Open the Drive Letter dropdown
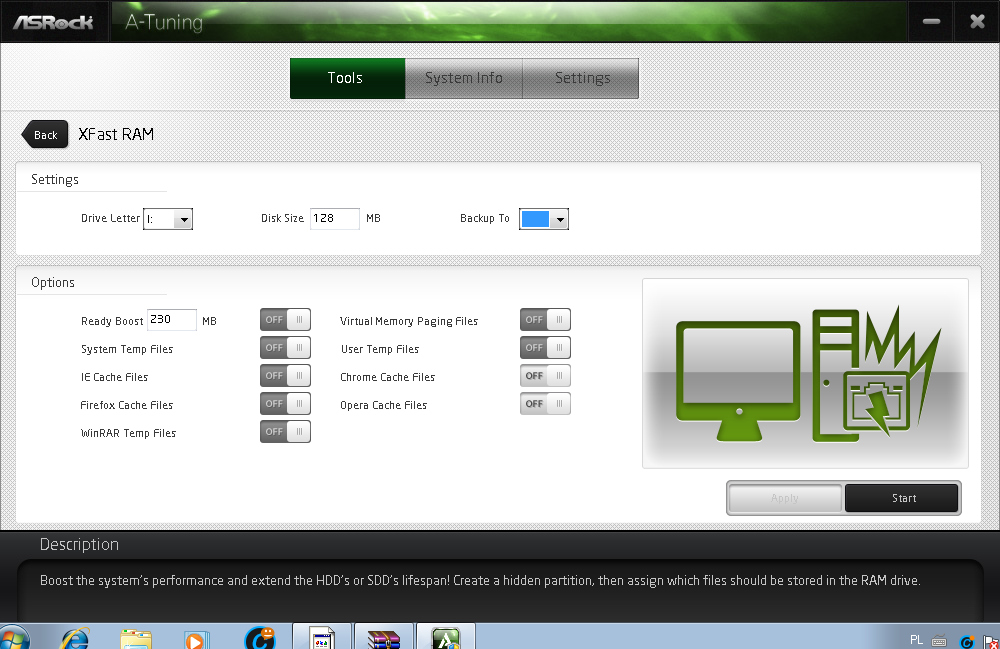1000x649 pixels. (168, 219)
